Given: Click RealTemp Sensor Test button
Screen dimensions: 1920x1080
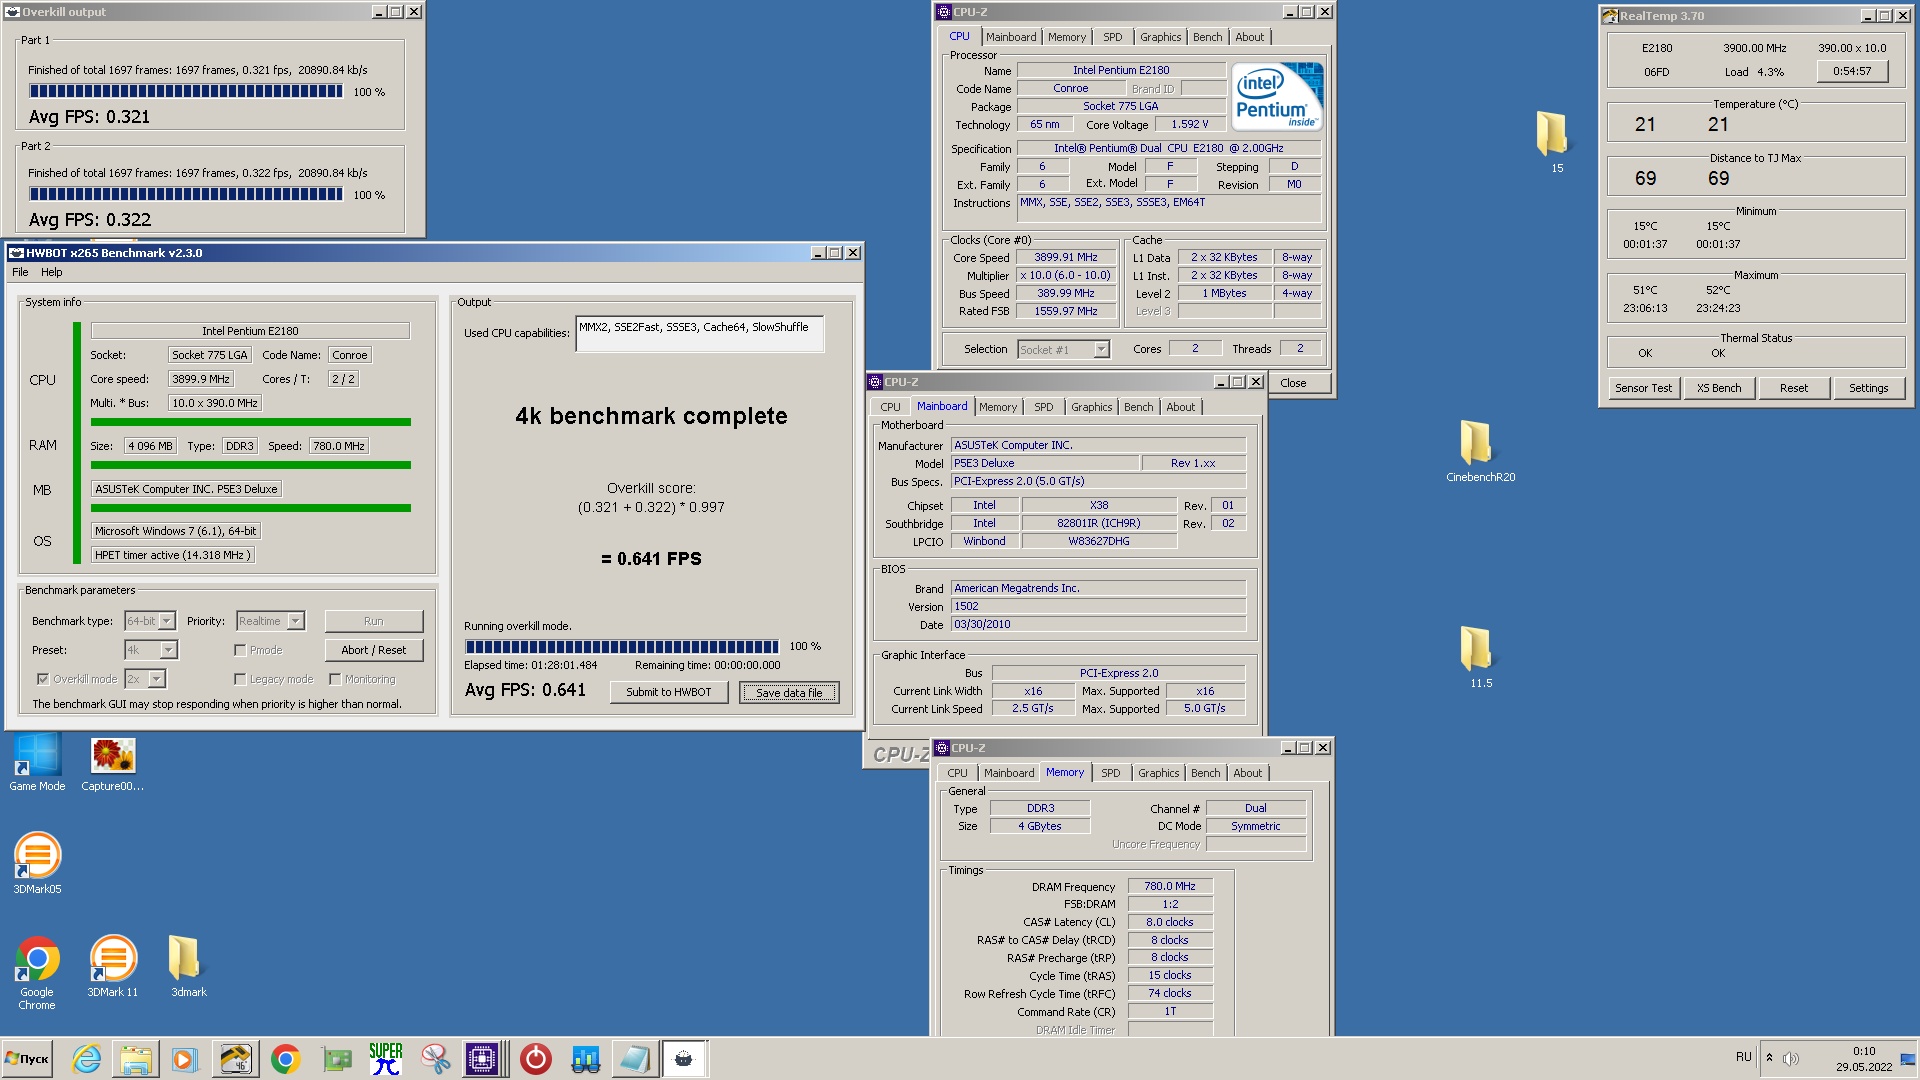Looking at the screenshot, I should click(x=1643, y=388).
